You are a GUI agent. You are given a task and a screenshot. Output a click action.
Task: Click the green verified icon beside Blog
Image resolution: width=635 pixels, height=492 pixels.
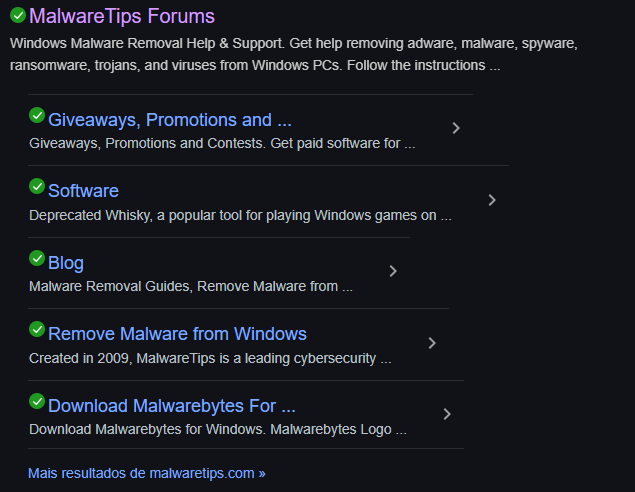37,258
